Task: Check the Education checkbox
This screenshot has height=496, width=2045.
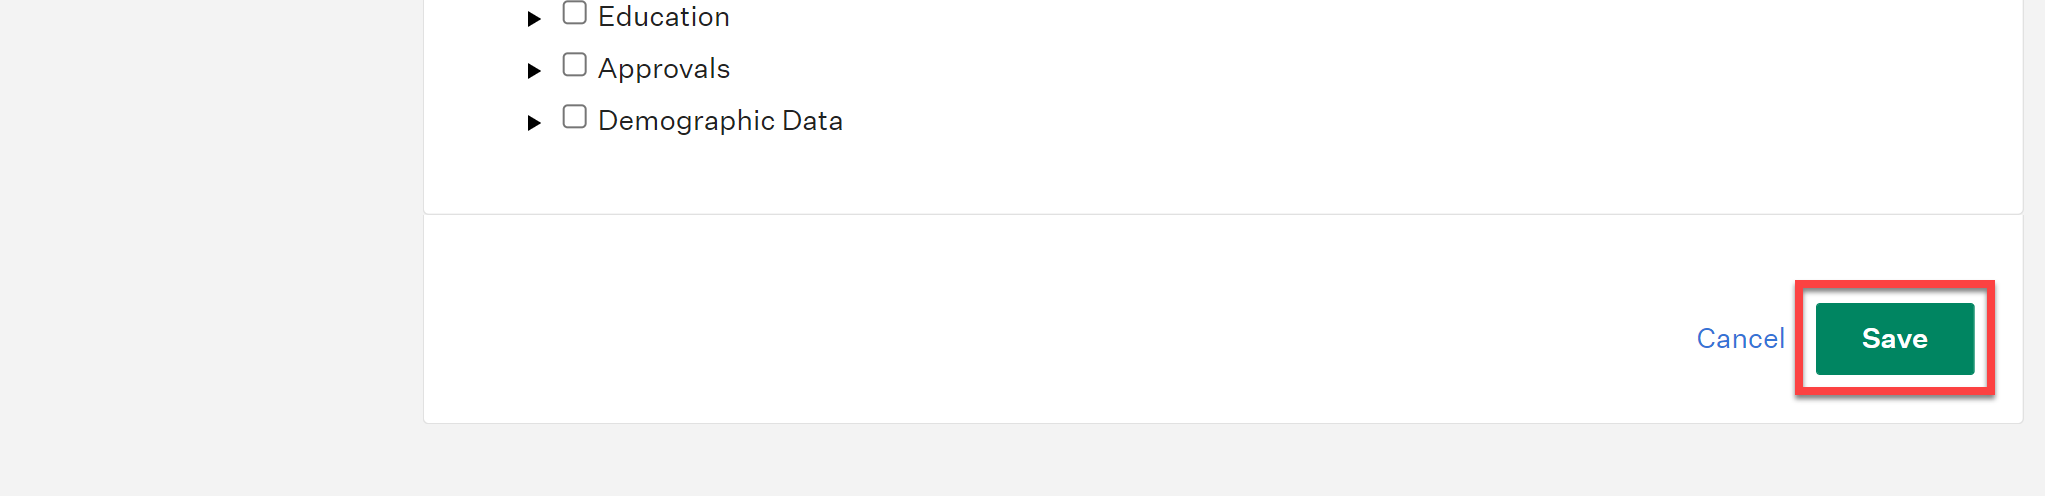Action: click(574, 13)
